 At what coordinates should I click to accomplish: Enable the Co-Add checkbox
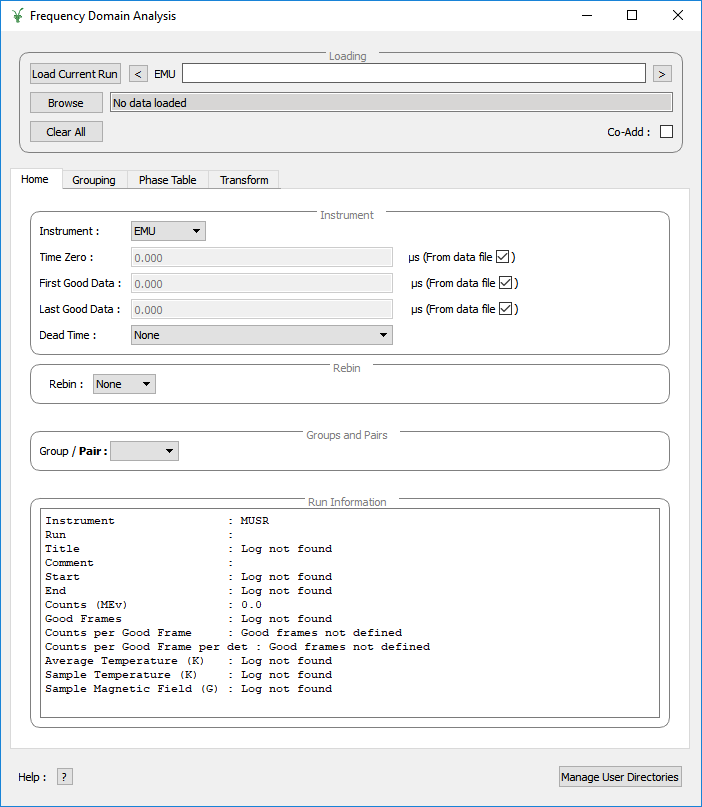(x=666, y=132)
